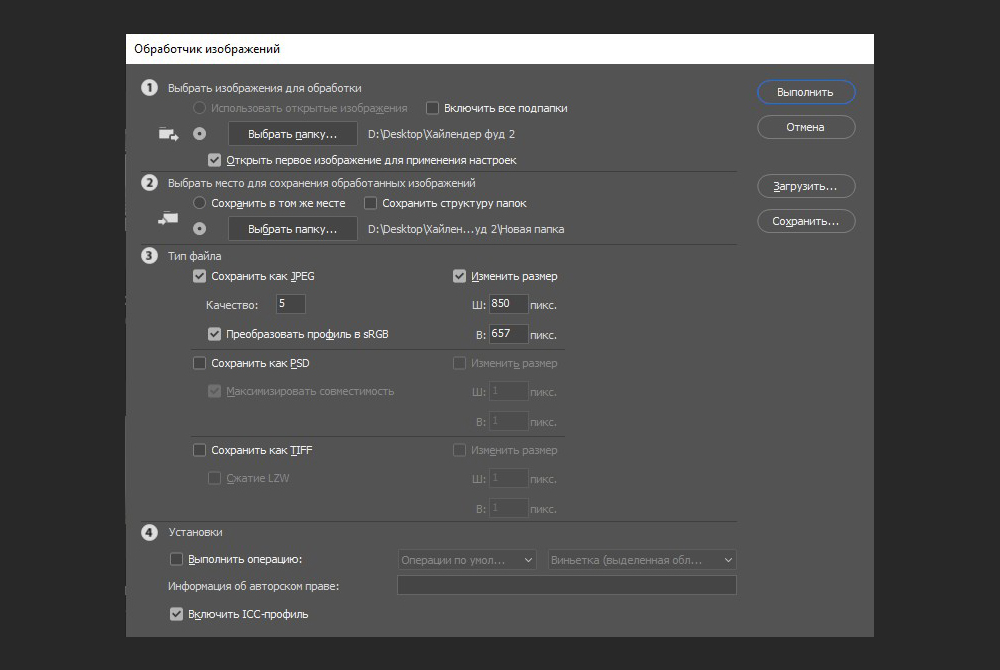Open the Виньетка action dropdown

pyautogui.click(x=642, y=560)
